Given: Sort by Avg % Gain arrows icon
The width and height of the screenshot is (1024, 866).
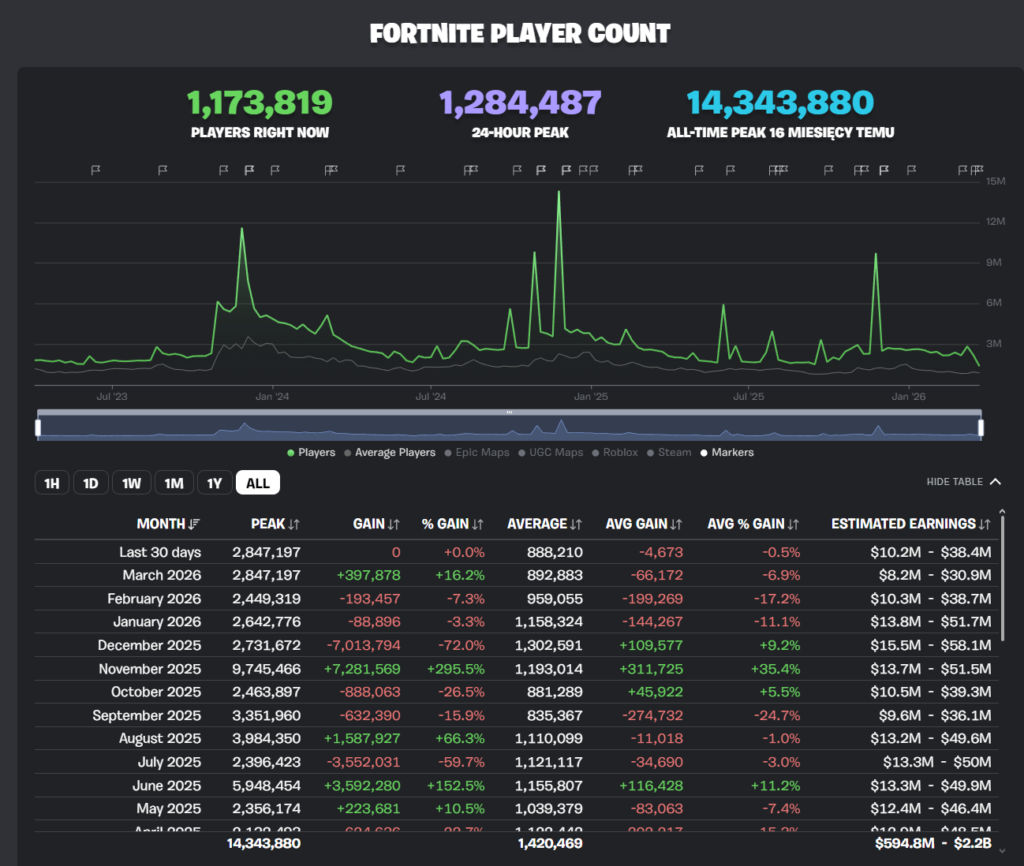Looking at the screenshot, I should (x=793, y=524).
